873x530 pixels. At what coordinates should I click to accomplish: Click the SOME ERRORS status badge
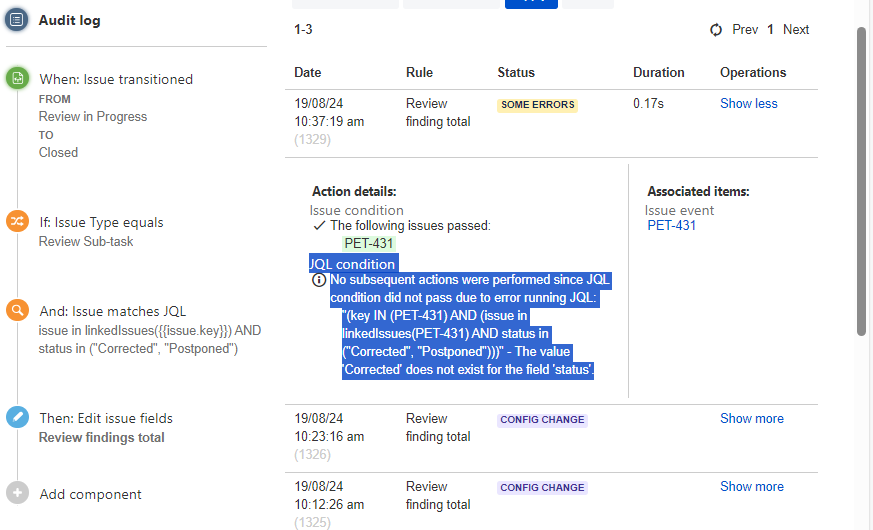(x=537, y=105)
